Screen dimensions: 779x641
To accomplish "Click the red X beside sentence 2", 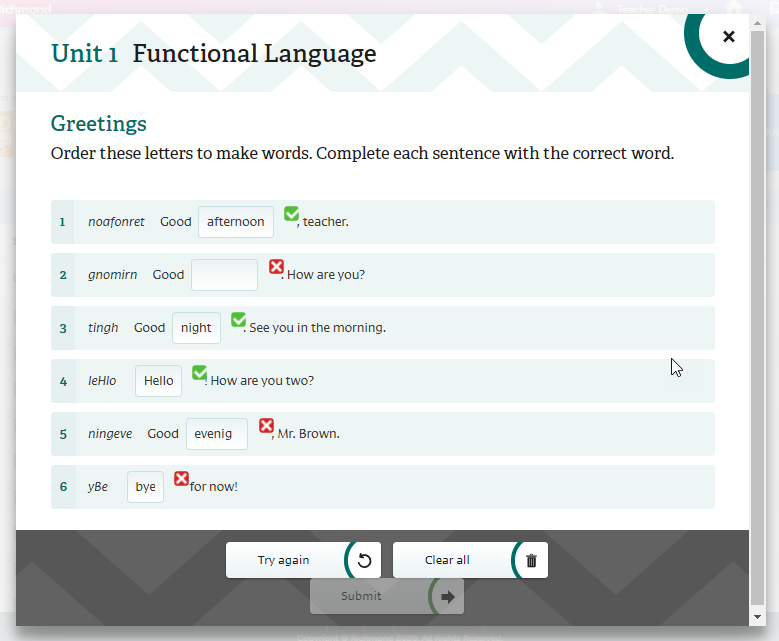I will [276, 266].
